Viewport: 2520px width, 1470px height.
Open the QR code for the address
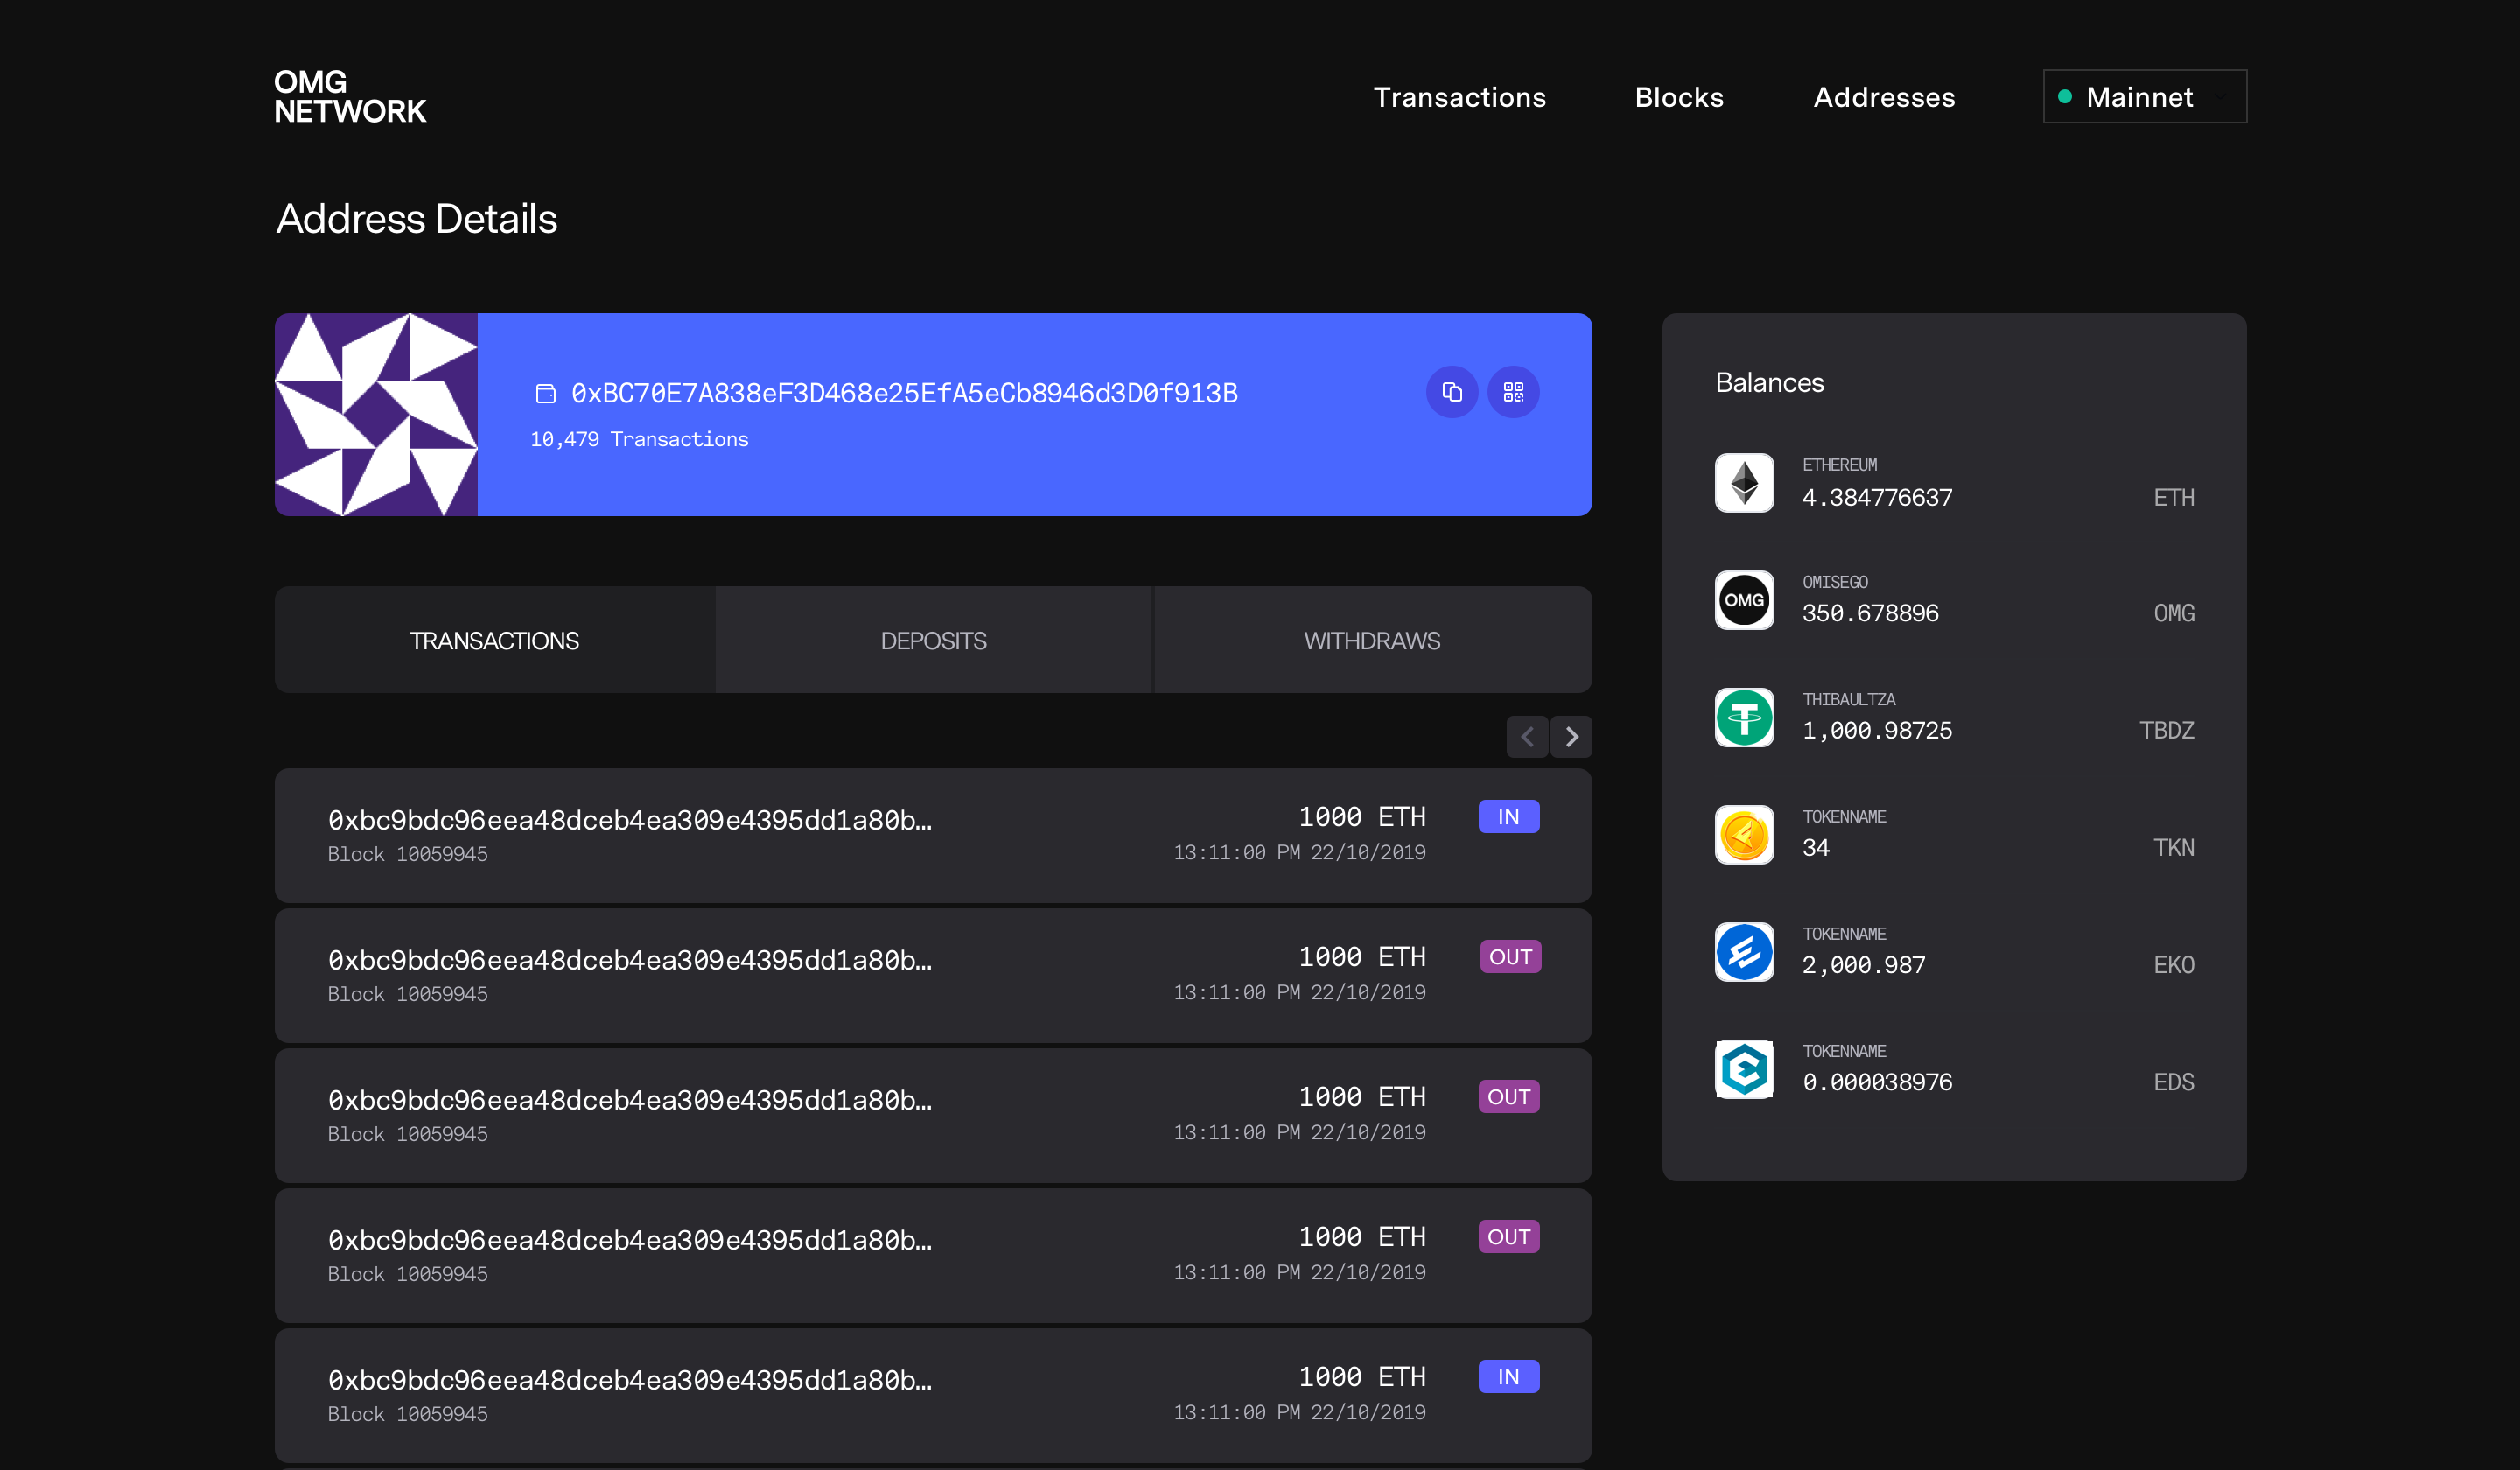[1513, 392]
